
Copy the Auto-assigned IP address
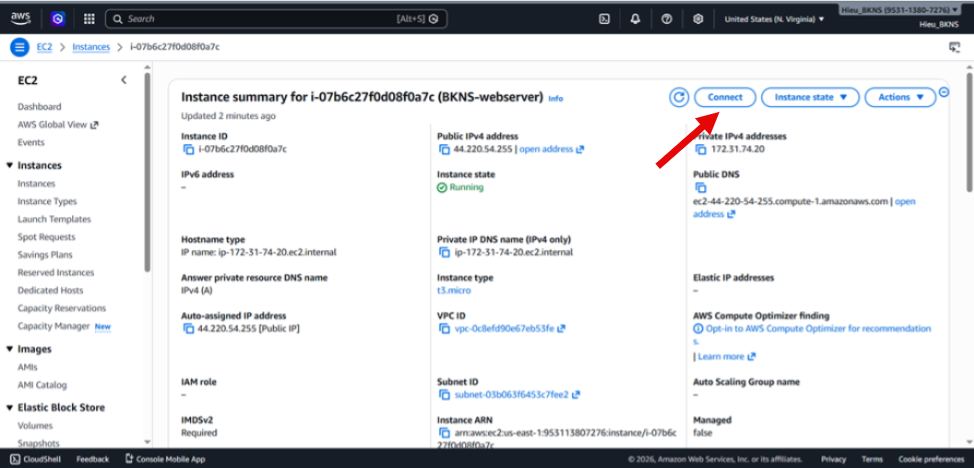188,328
